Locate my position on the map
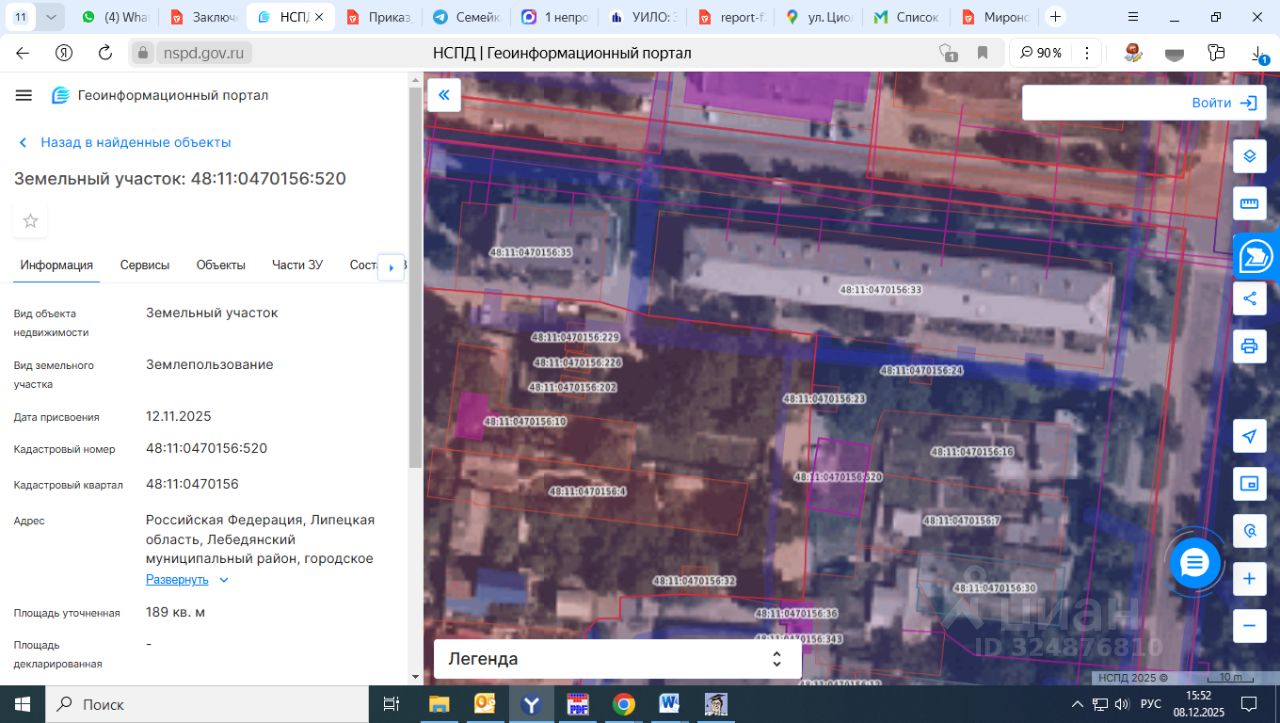Image resolution: width=1280 pixels, height=723 pixels. 1249,436
